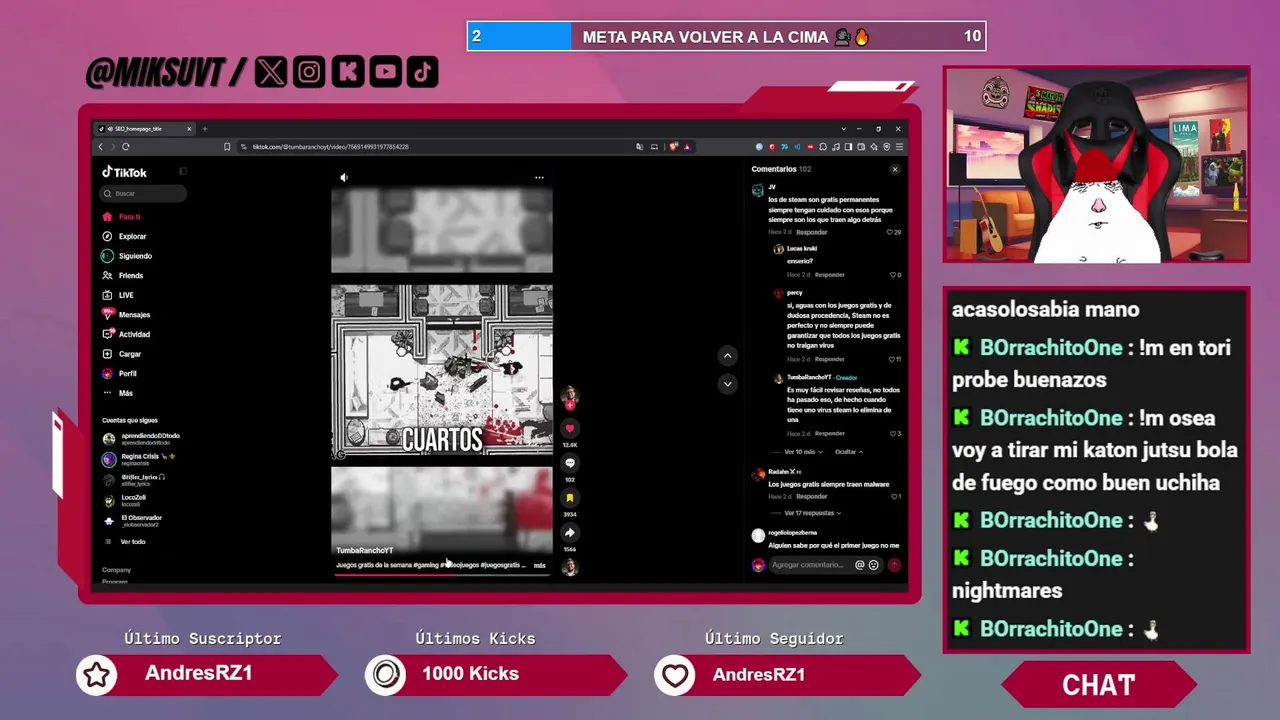Focus the Buscar search field
1280x720 pixels.
click(143, 193)
